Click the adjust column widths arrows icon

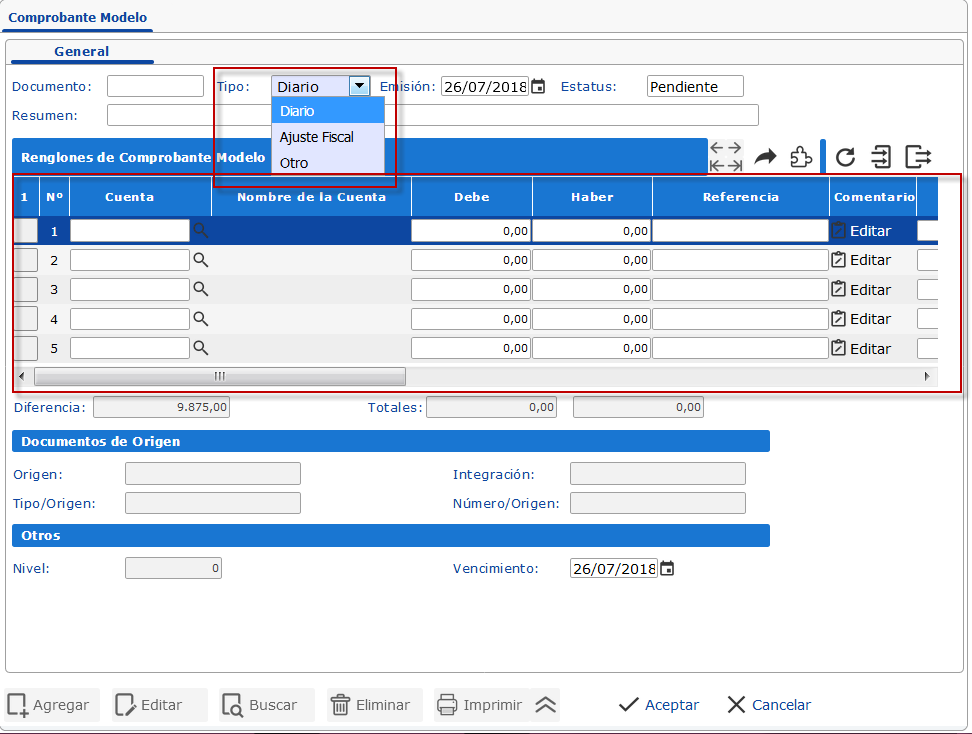[726, 156]
